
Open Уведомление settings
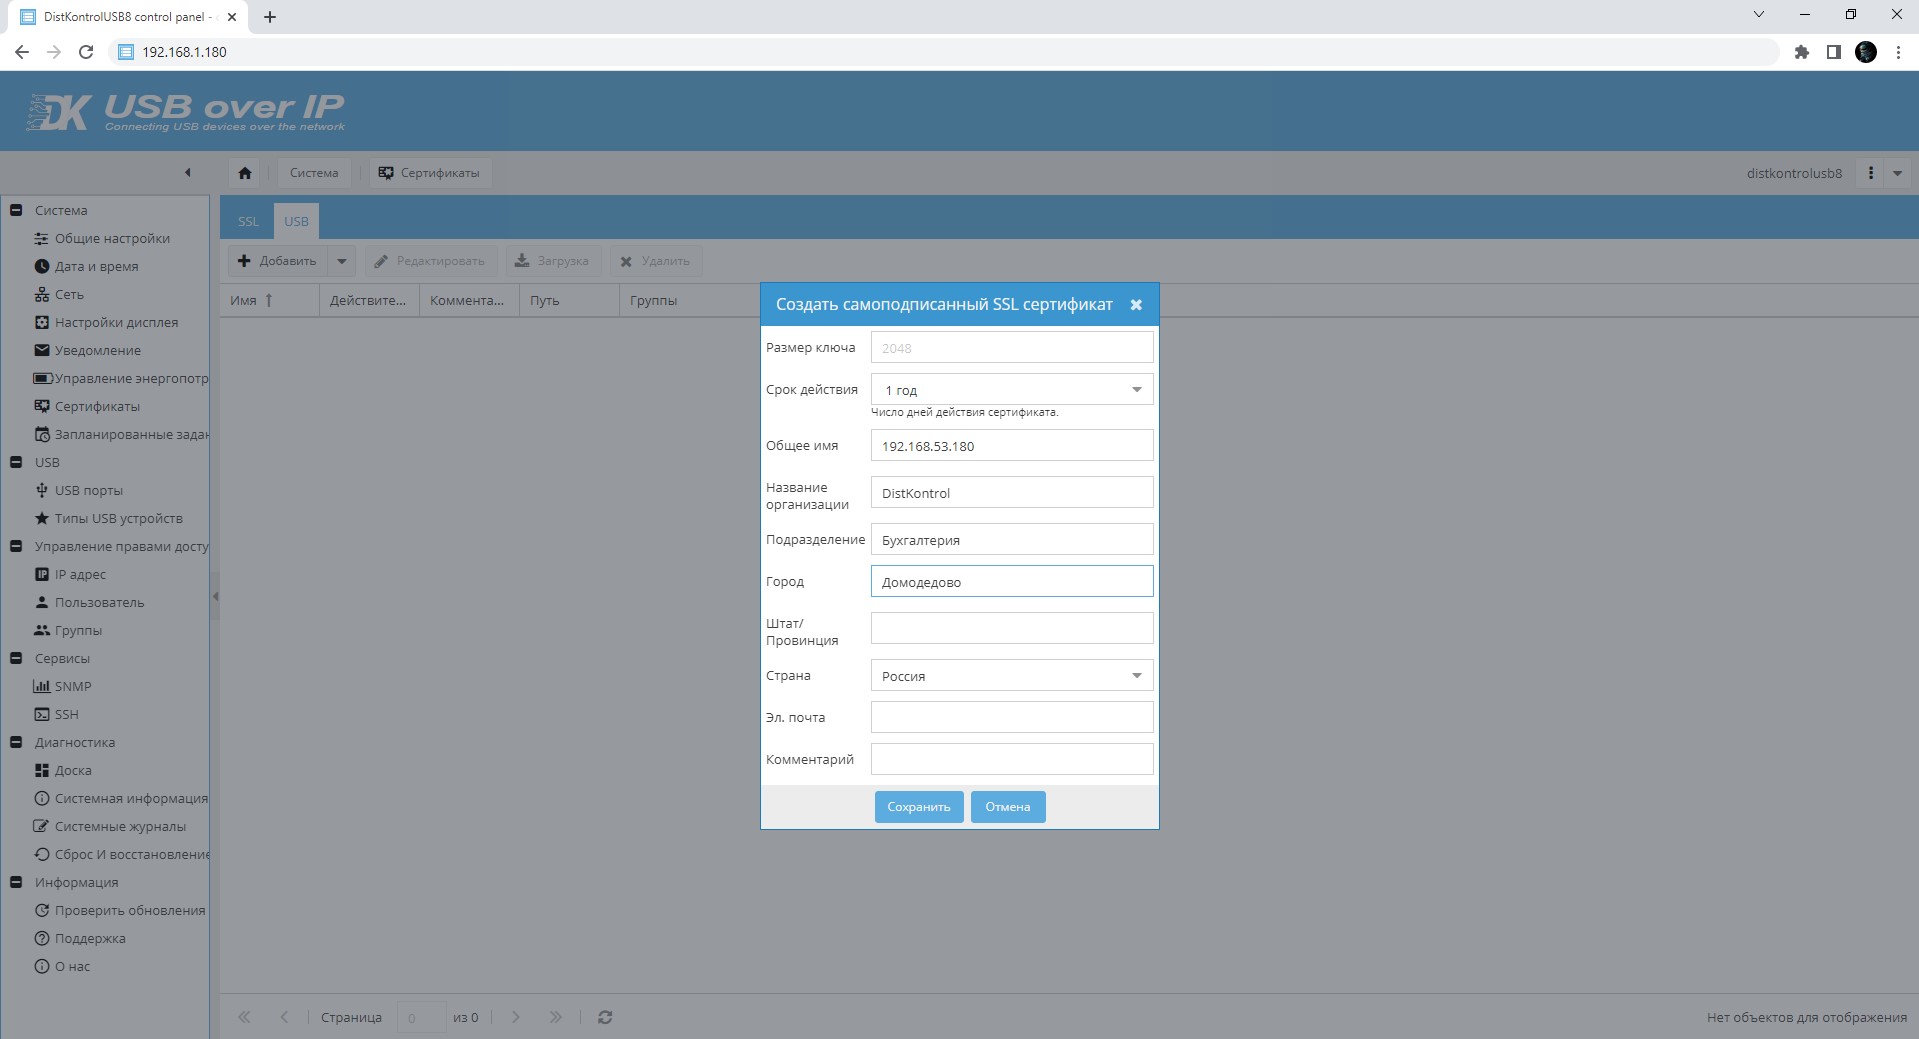click(97, 350)
